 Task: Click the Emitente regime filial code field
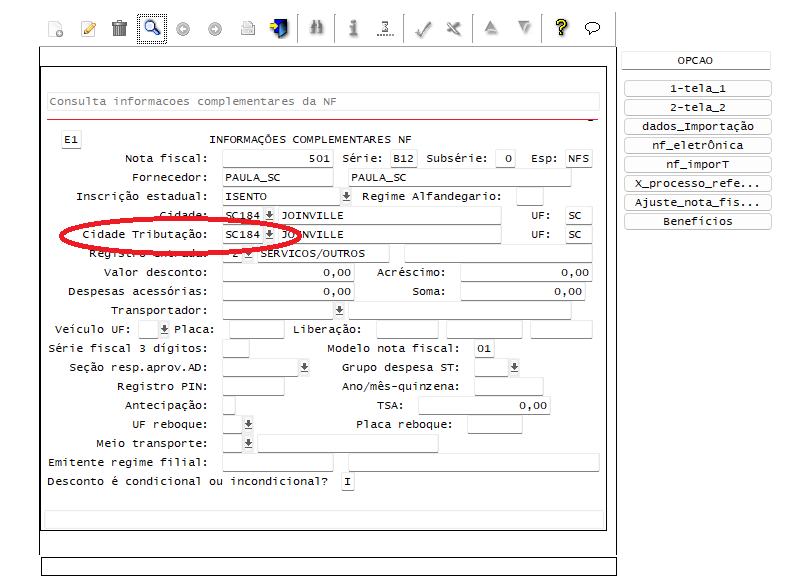(278, 462)
